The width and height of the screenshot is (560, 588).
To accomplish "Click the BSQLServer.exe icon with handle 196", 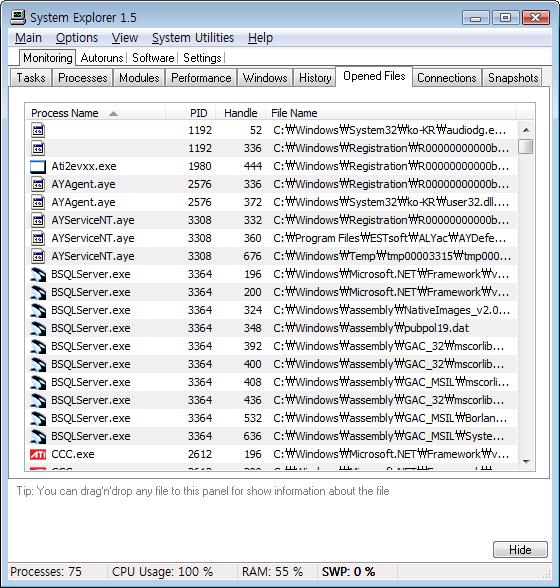I will (x=38, y=274).
